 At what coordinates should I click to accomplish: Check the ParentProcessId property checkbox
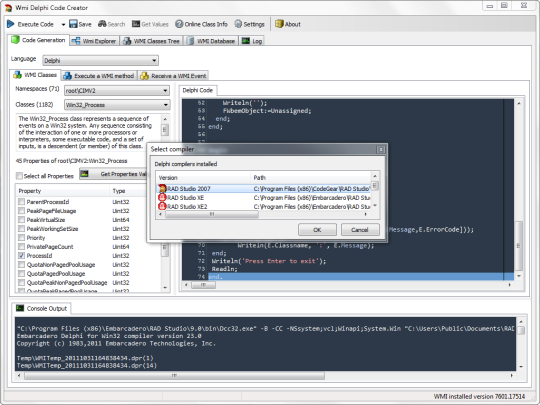coord(21,202)
